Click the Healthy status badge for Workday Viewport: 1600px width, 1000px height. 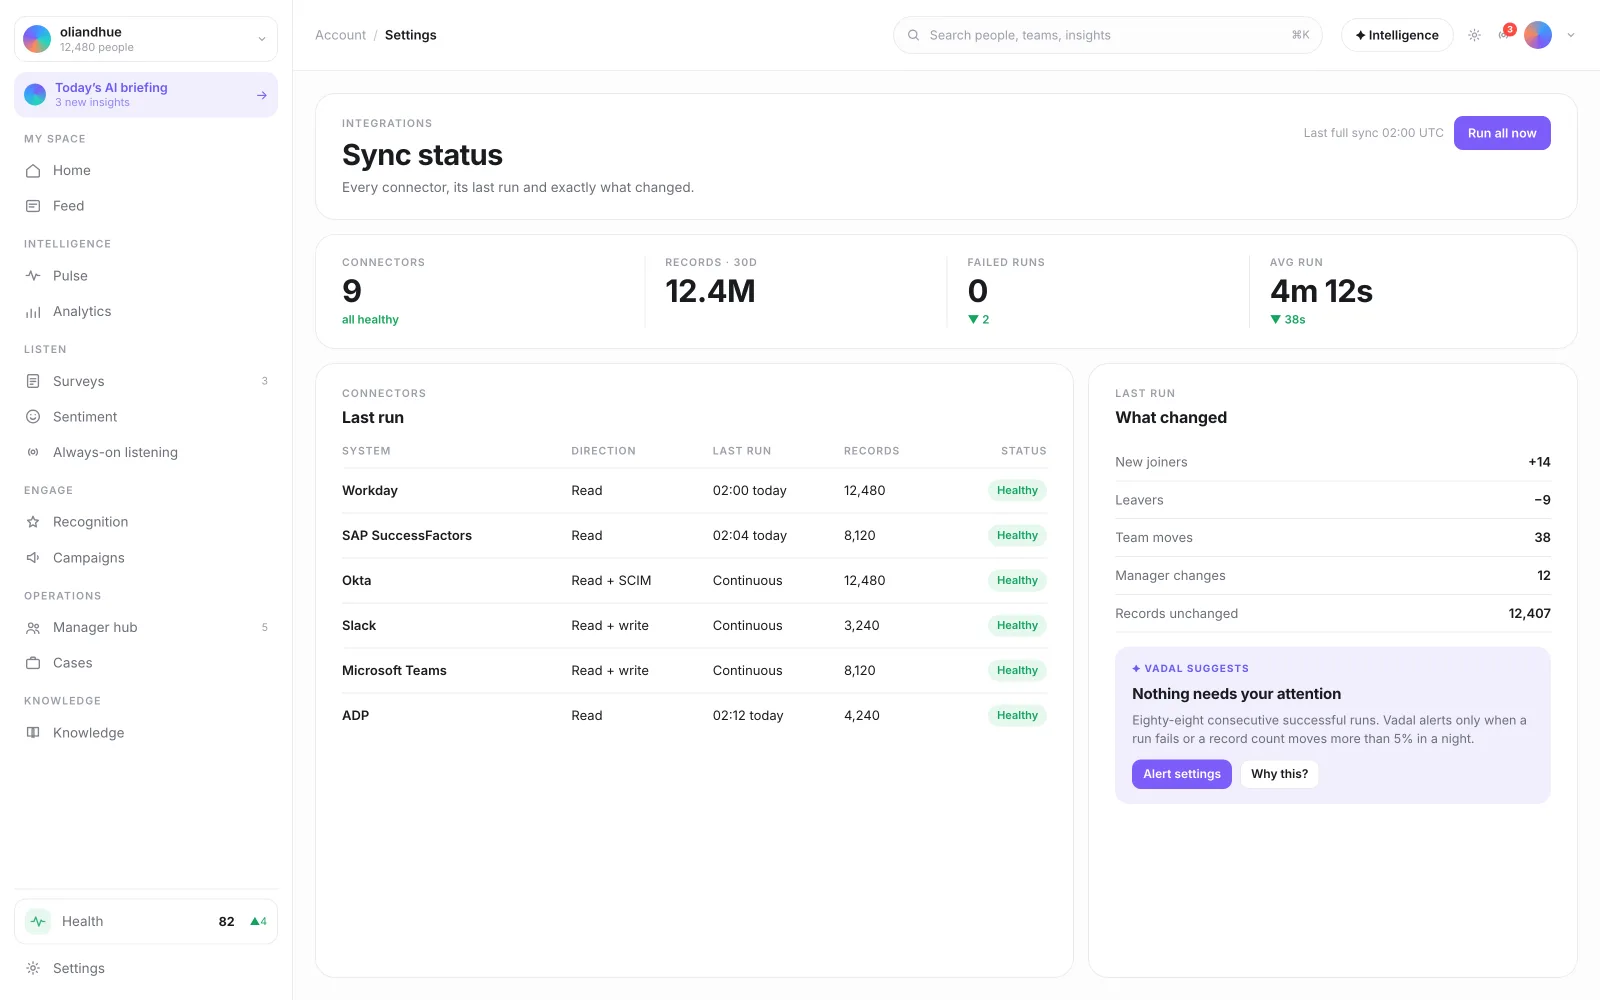1017,491
